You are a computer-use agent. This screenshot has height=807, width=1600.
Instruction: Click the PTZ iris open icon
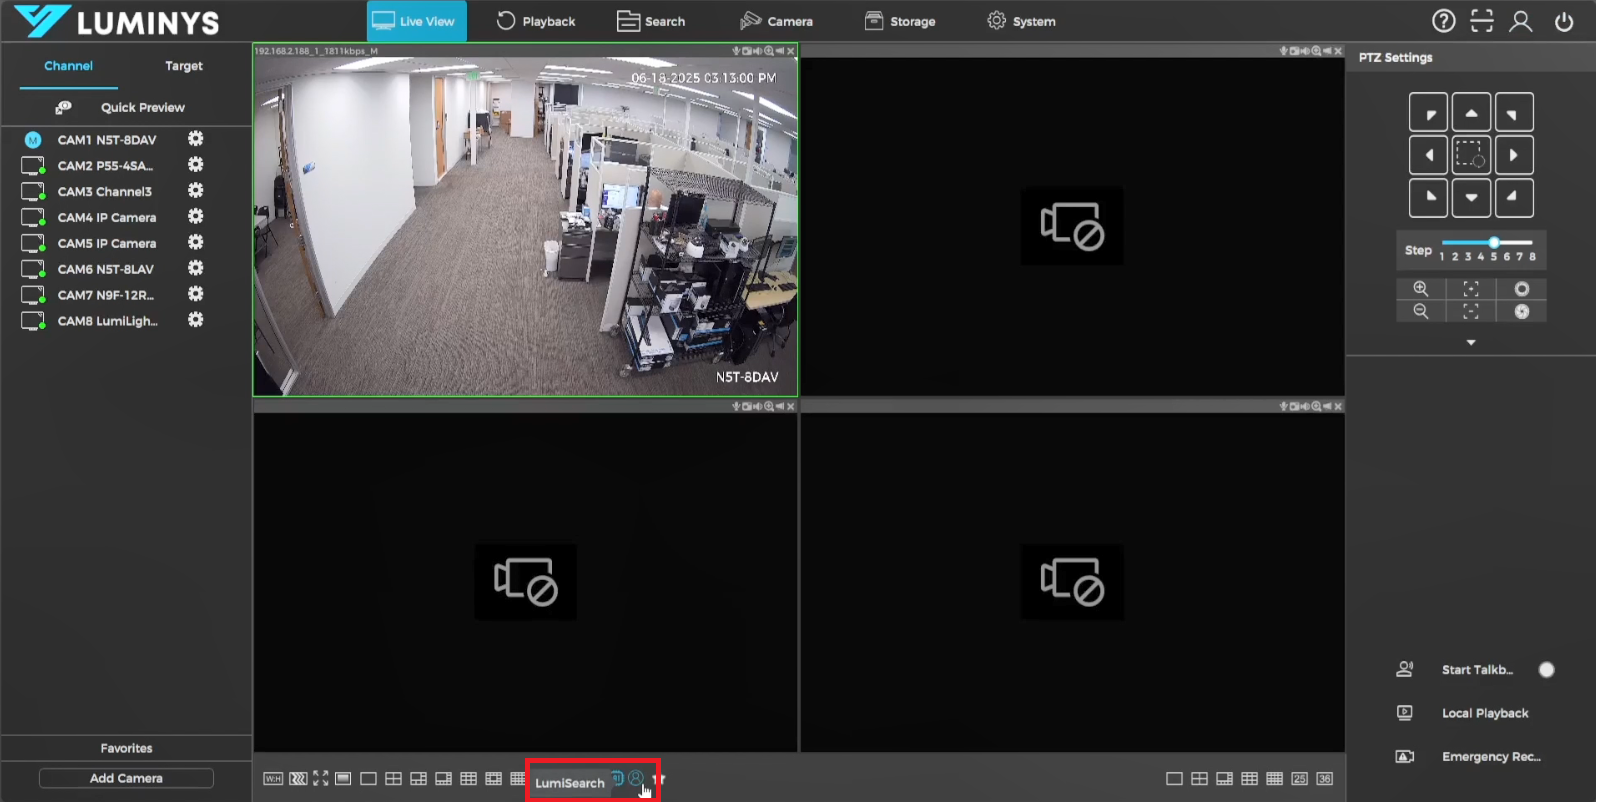(1521, 289)
